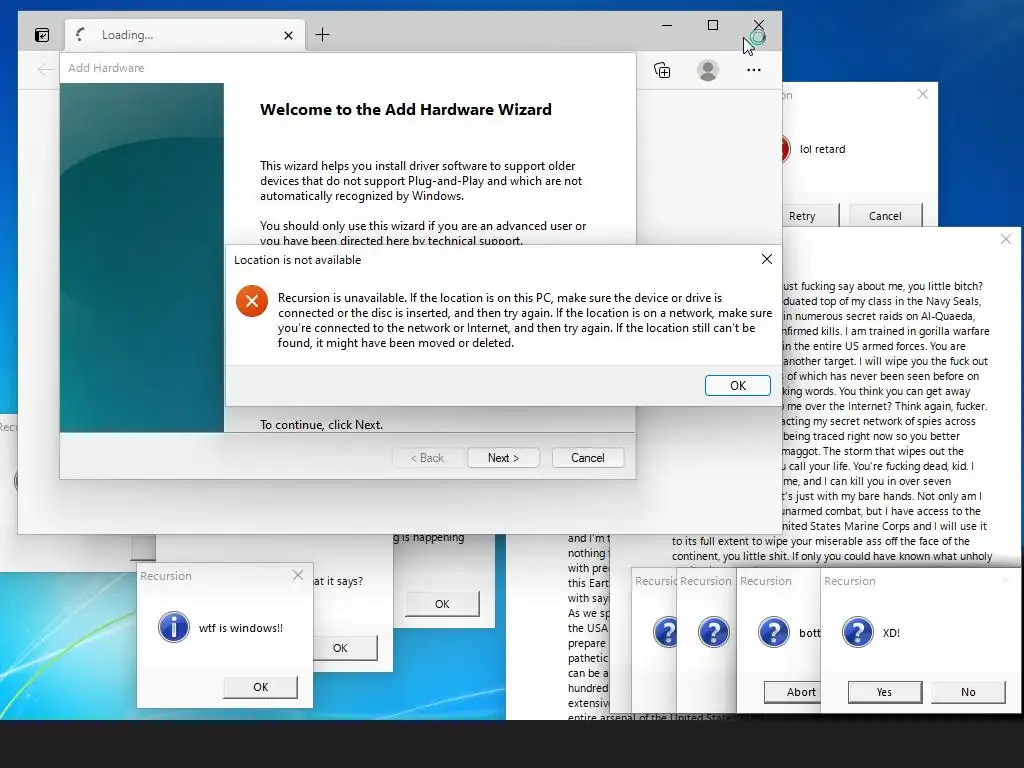
Task: Click Cancel in the lol retard dialog
Action: [x=885, y=216]
